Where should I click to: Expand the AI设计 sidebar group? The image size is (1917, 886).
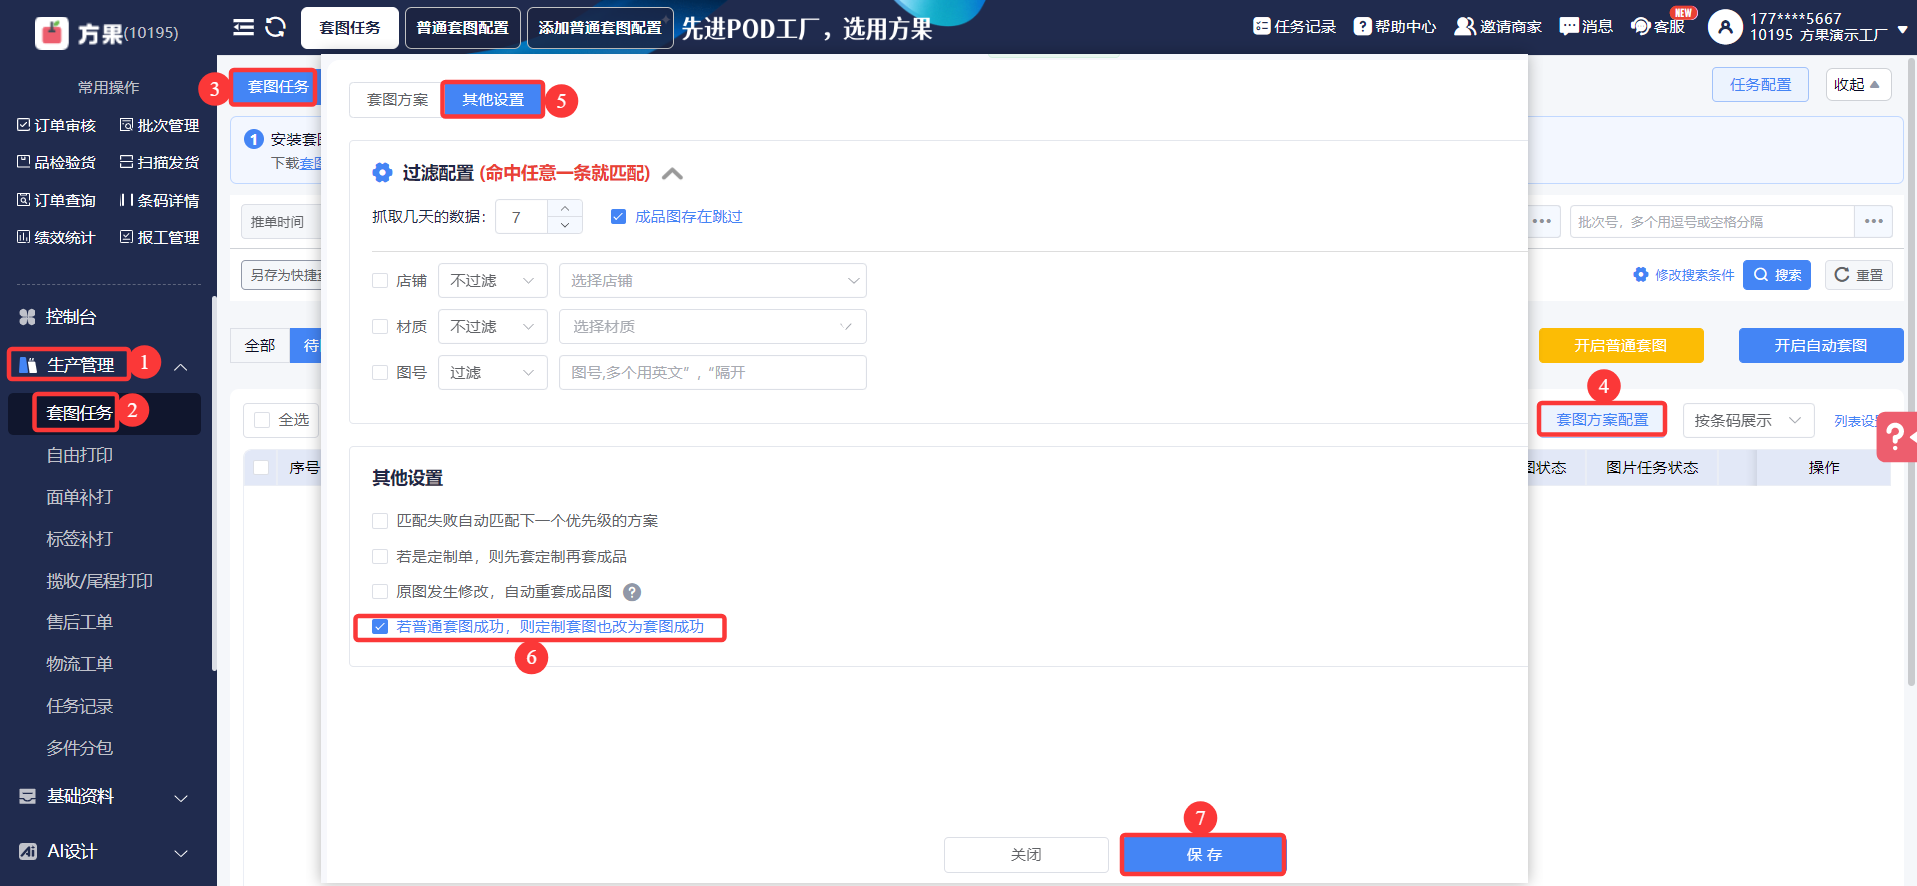click(181, 853)
